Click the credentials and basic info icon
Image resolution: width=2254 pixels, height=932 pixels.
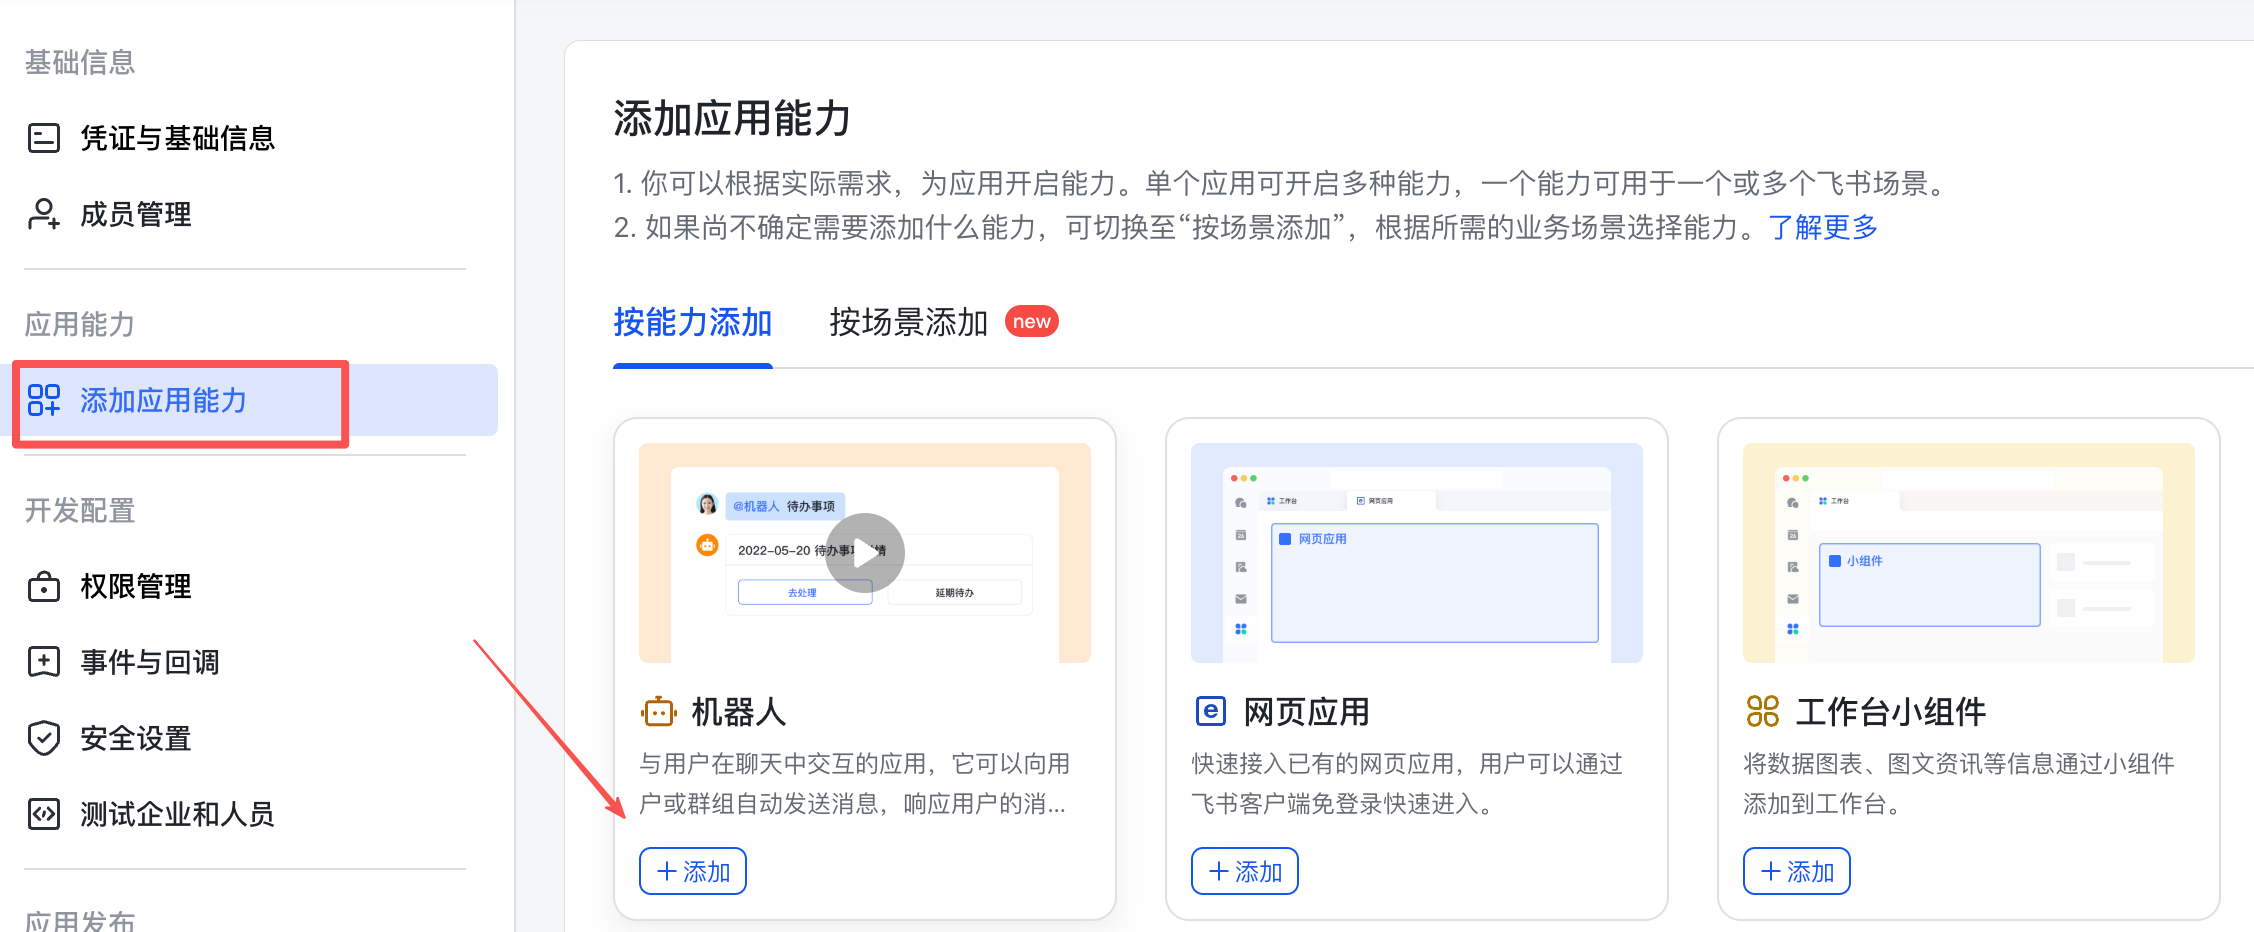click(x=44, y=138)
